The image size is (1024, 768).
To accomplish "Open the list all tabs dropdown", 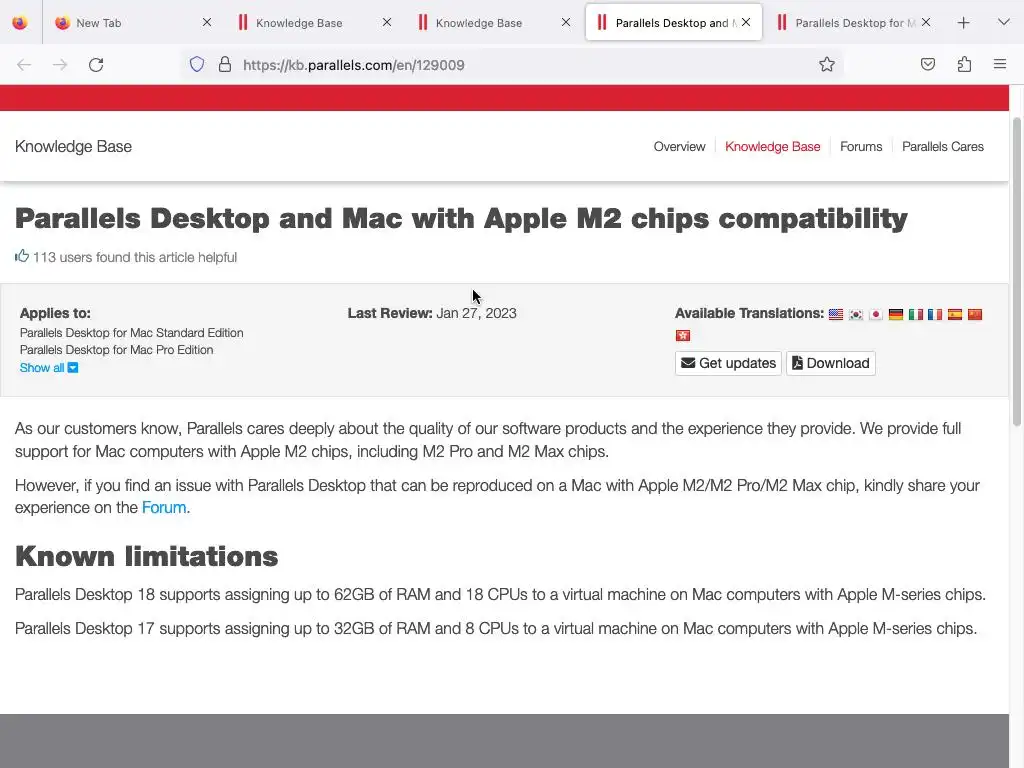I will (x=1004, y=23).
